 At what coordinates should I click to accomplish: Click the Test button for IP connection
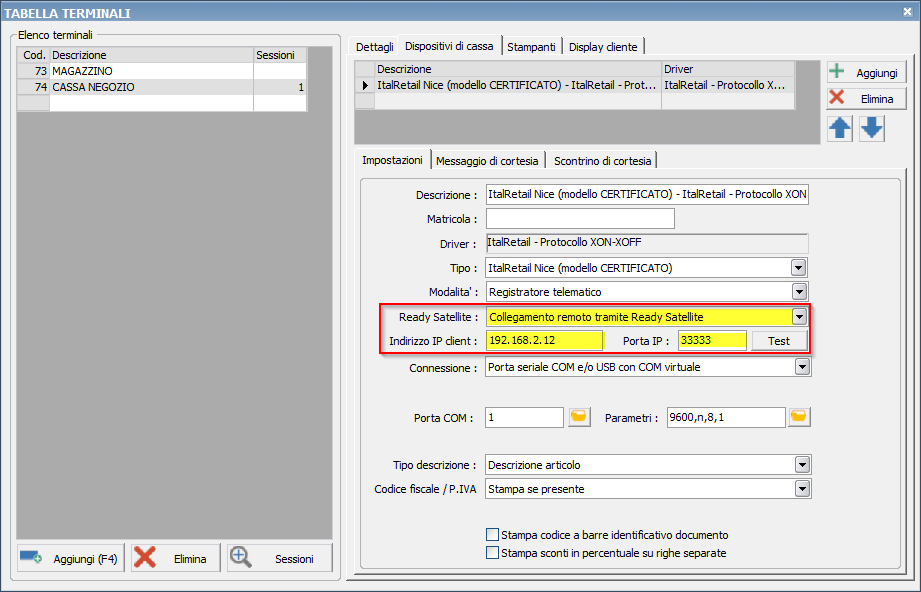point(778,341)
